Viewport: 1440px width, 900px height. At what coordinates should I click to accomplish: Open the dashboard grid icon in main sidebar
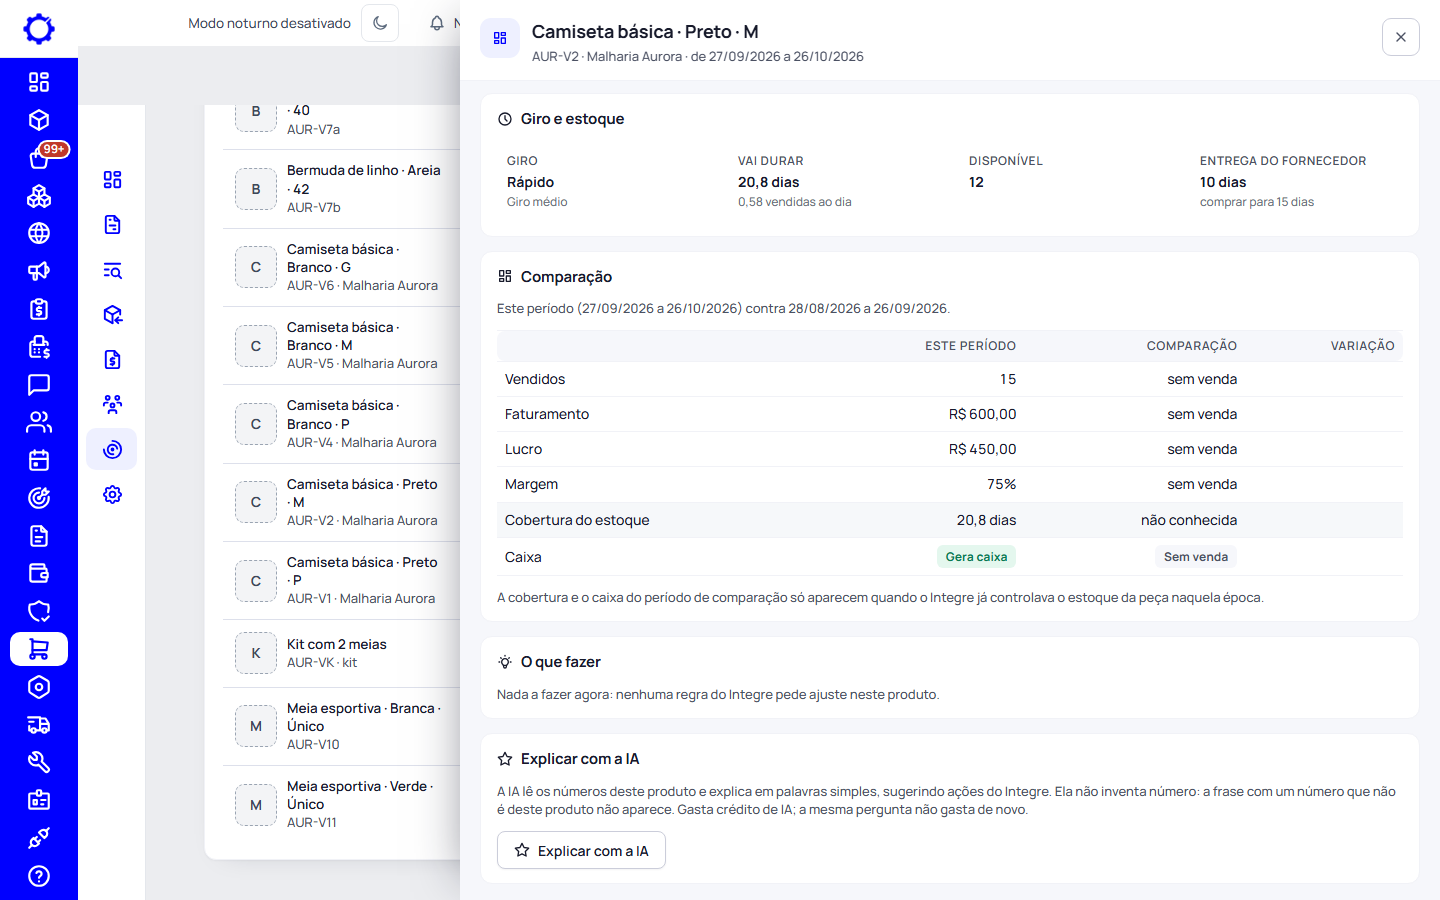[39, 82]
